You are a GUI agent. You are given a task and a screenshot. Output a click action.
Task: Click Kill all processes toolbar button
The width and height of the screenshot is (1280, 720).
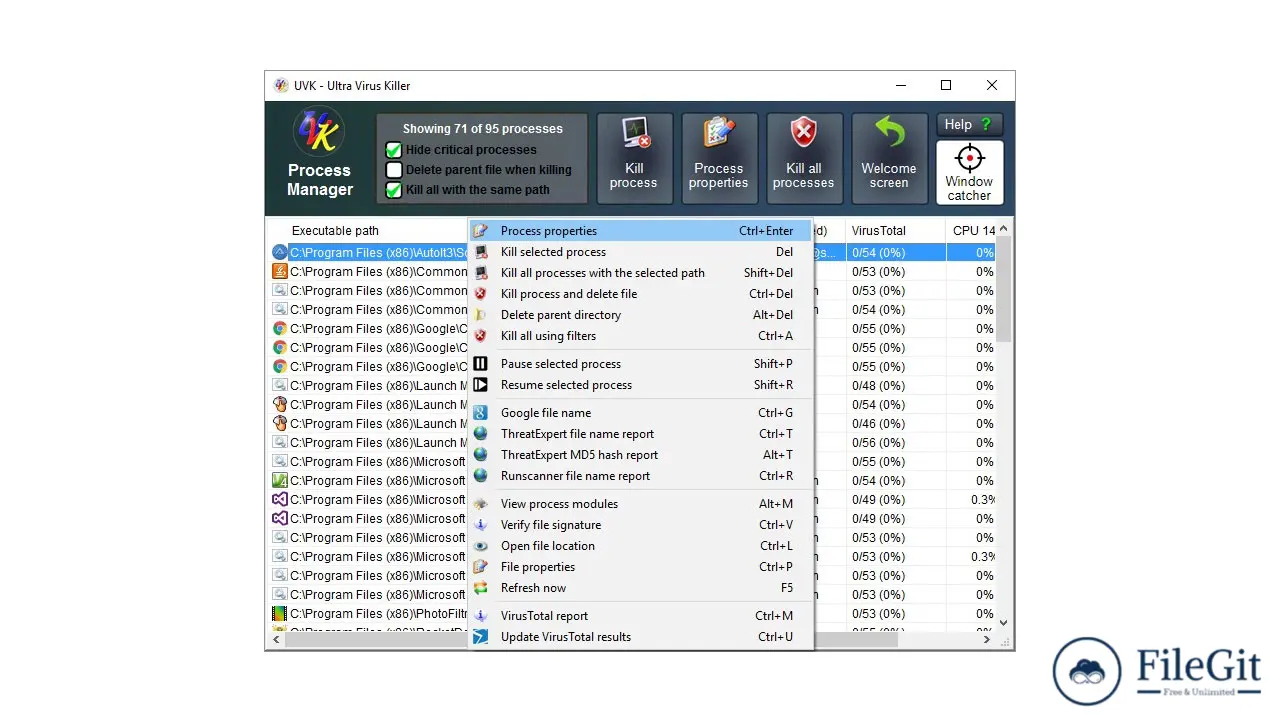pos(804,158)
